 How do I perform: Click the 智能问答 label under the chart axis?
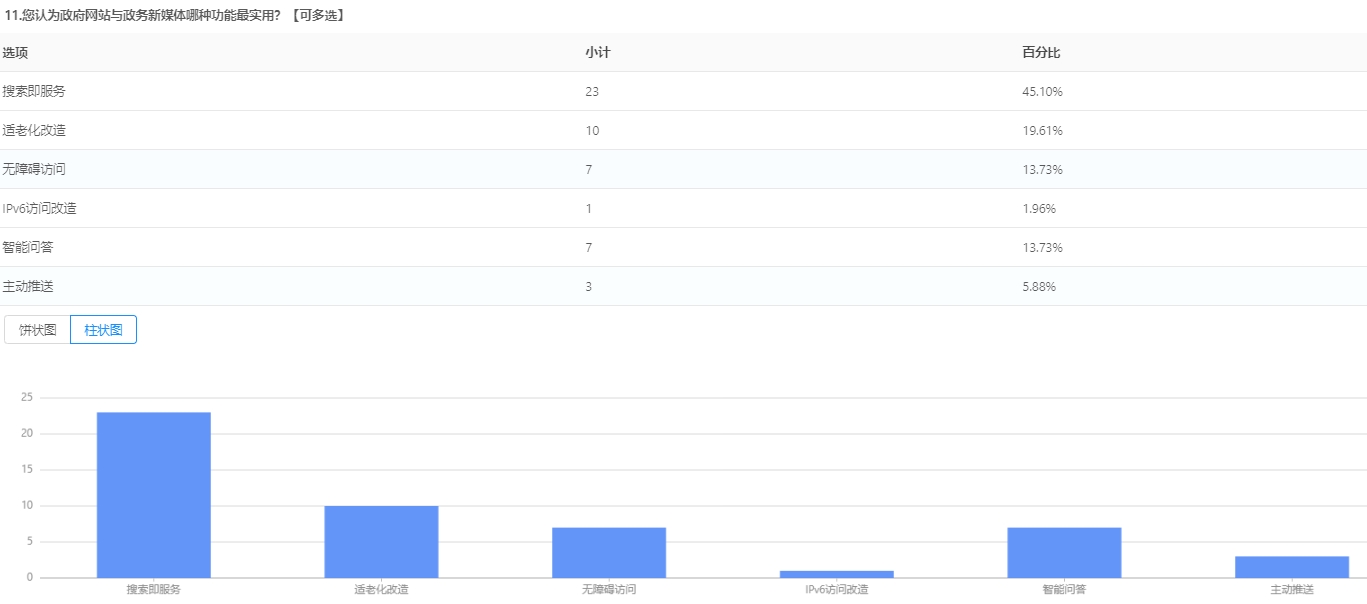click(1064, 590)
